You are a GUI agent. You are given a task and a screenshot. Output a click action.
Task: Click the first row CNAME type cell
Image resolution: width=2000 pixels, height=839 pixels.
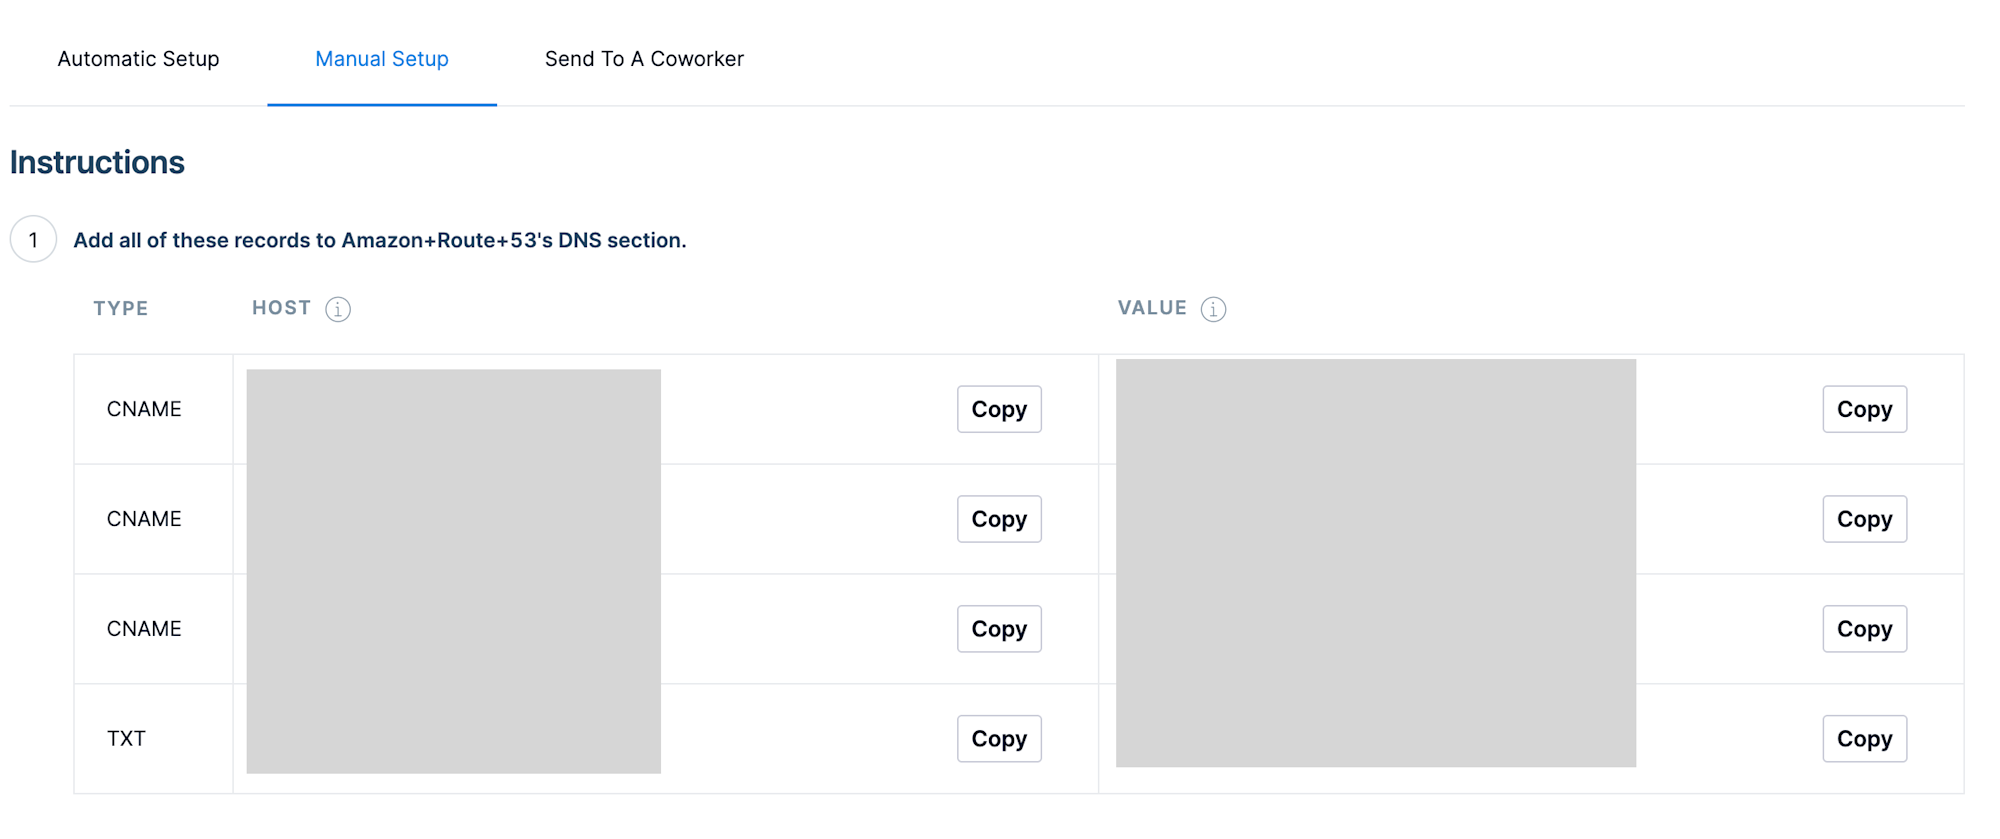[144, 409]
